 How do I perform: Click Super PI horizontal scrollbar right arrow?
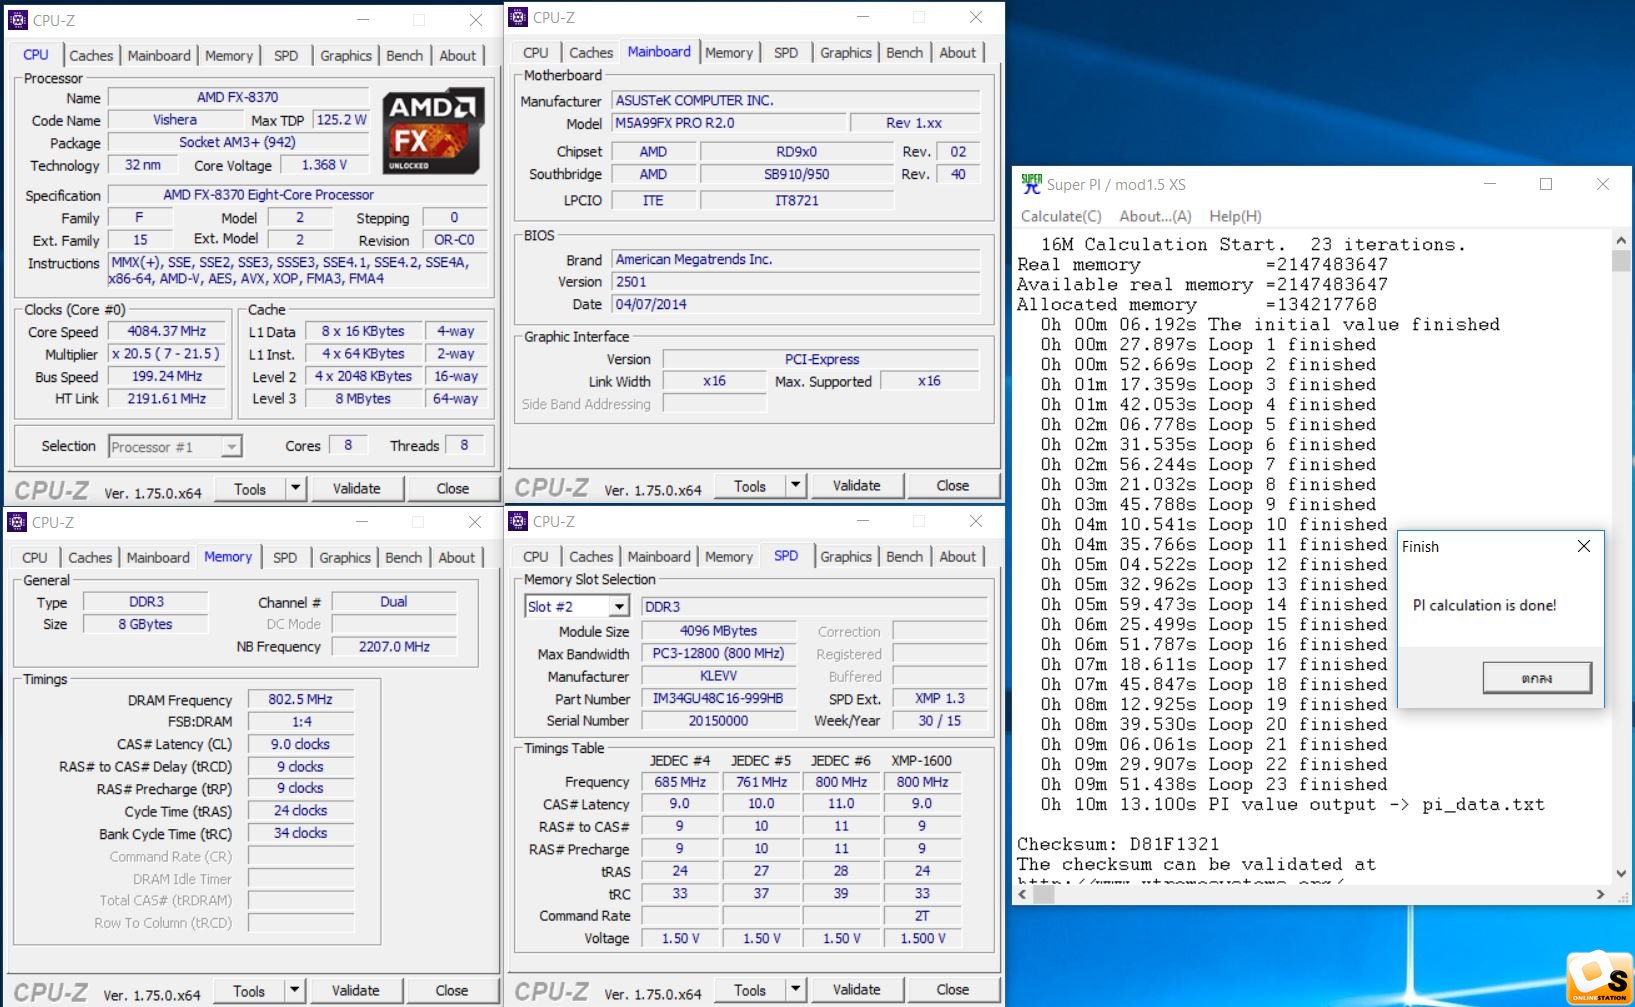pyautogui.click(x=1600, y=895)
